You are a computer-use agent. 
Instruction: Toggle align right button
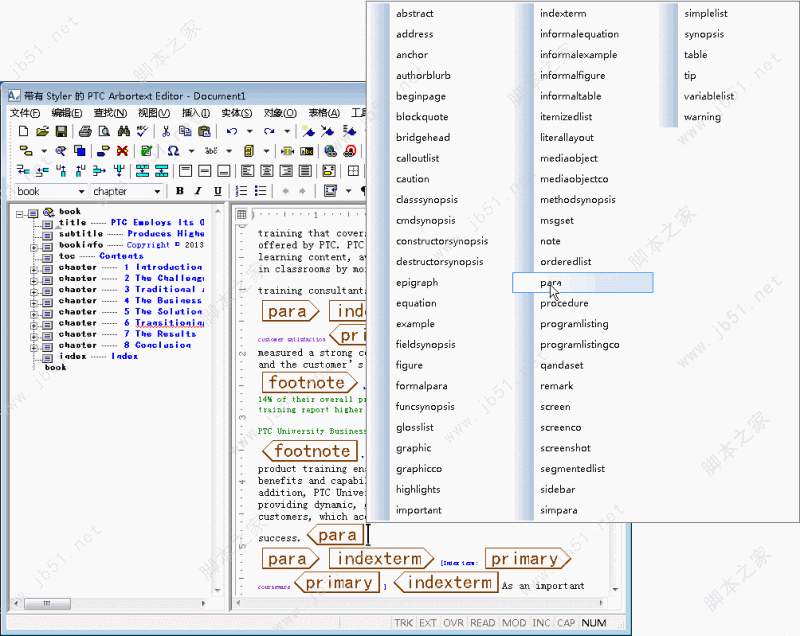click(286, 171)
